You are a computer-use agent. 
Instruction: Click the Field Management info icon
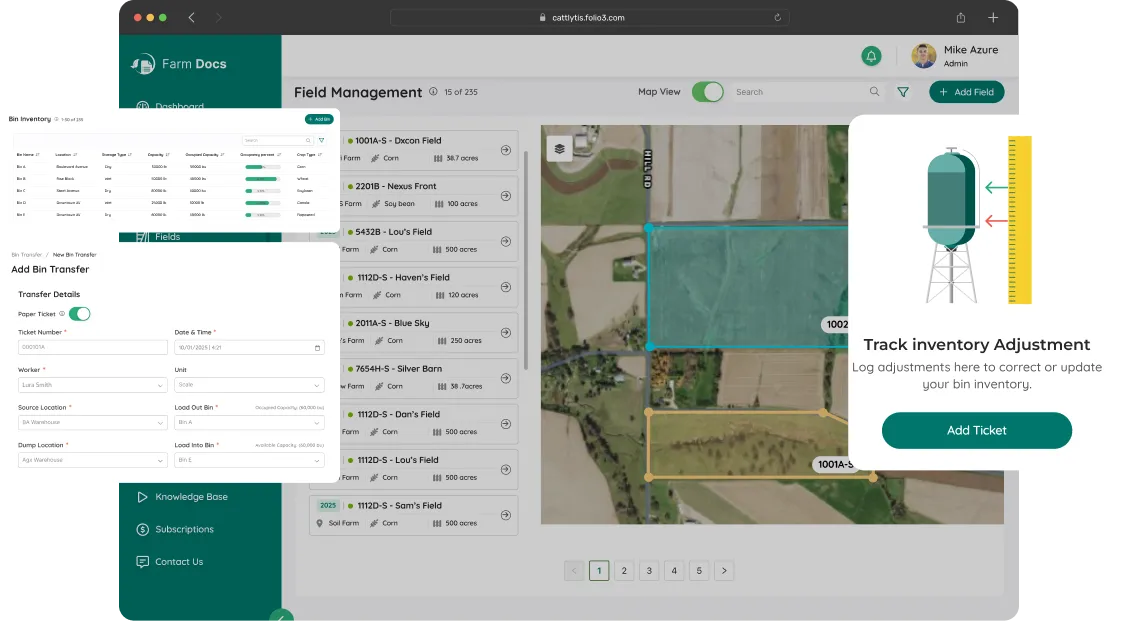tap(433, 92)
